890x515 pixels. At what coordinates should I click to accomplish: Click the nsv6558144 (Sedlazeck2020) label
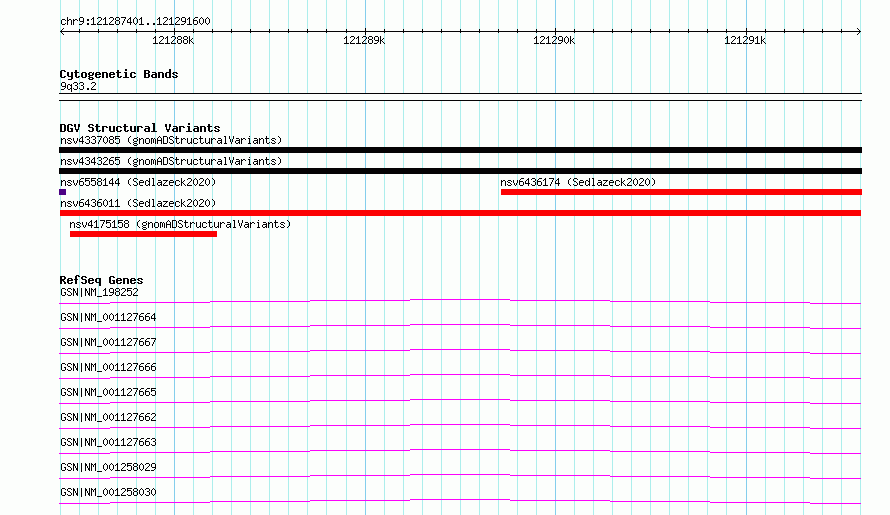click(x=138, y=182)
